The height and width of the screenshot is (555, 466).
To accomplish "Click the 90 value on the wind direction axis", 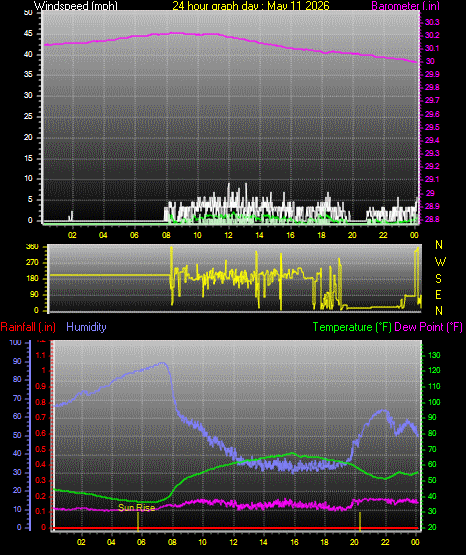I will 34,294.
